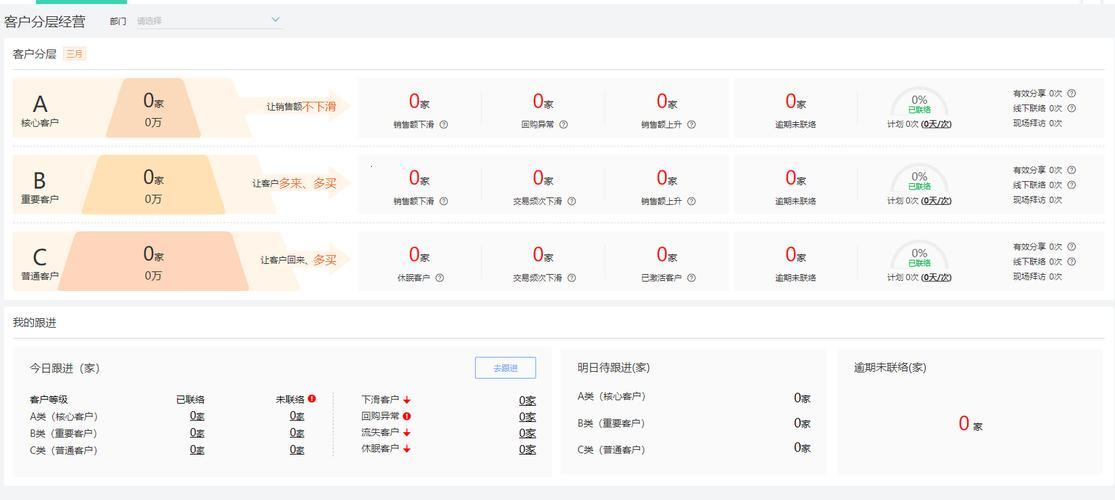Open help icon beside 已激活客户
The width and height of the screenshot is (1115, 500).
tap(691, 278)
